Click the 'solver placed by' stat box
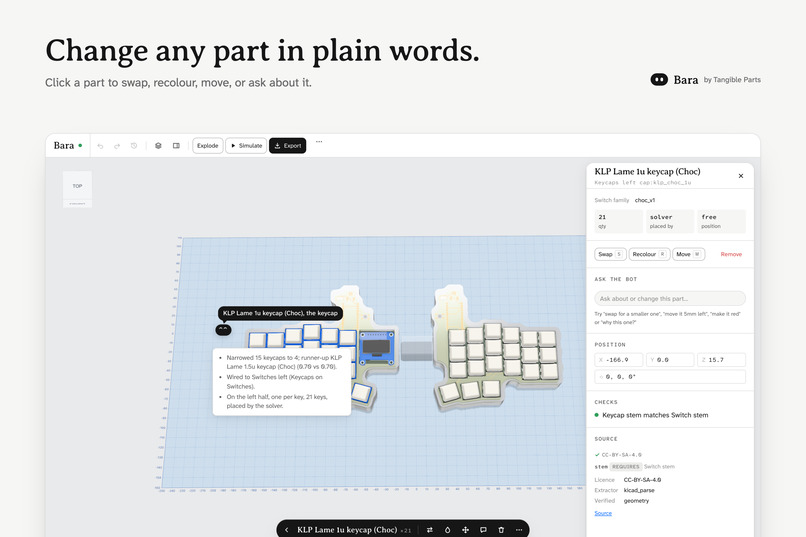806x537 pixels. [x=670, y=221]
